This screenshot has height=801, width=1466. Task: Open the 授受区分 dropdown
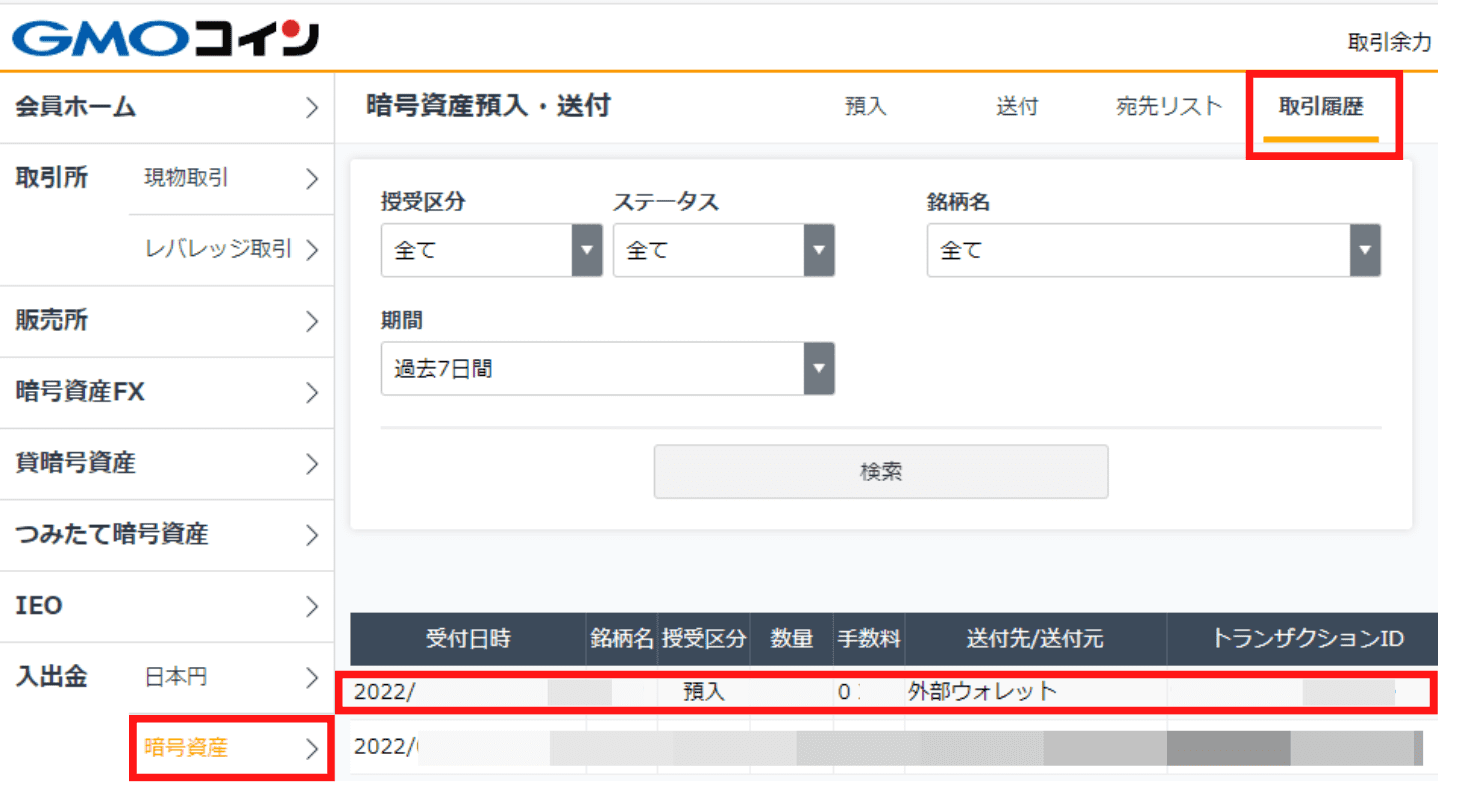coord(491,250)
